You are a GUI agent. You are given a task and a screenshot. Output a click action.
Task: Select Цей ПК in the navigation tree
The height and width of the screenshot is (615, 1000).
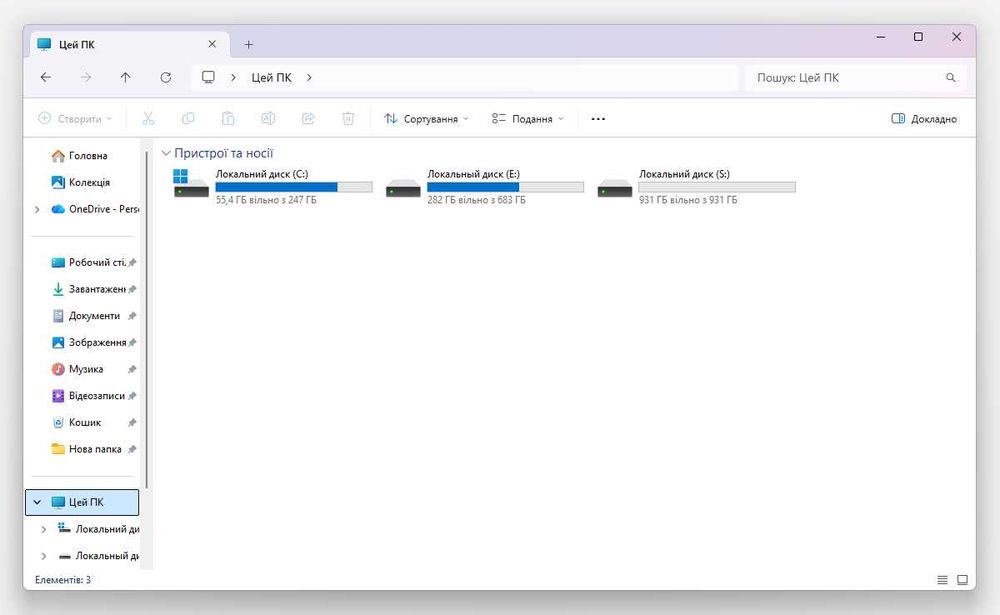pos(82,502)
